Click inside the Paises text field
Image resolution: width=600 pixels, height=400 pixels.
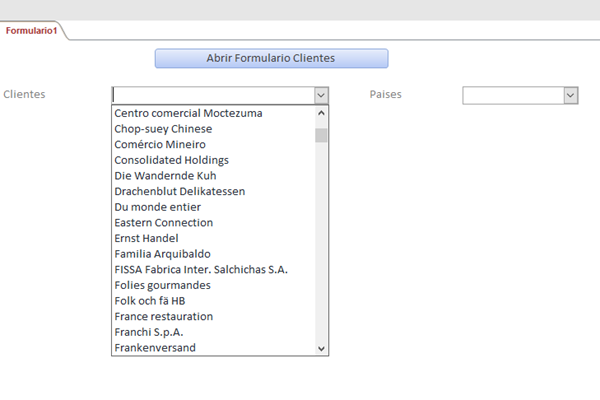point(512,95)
